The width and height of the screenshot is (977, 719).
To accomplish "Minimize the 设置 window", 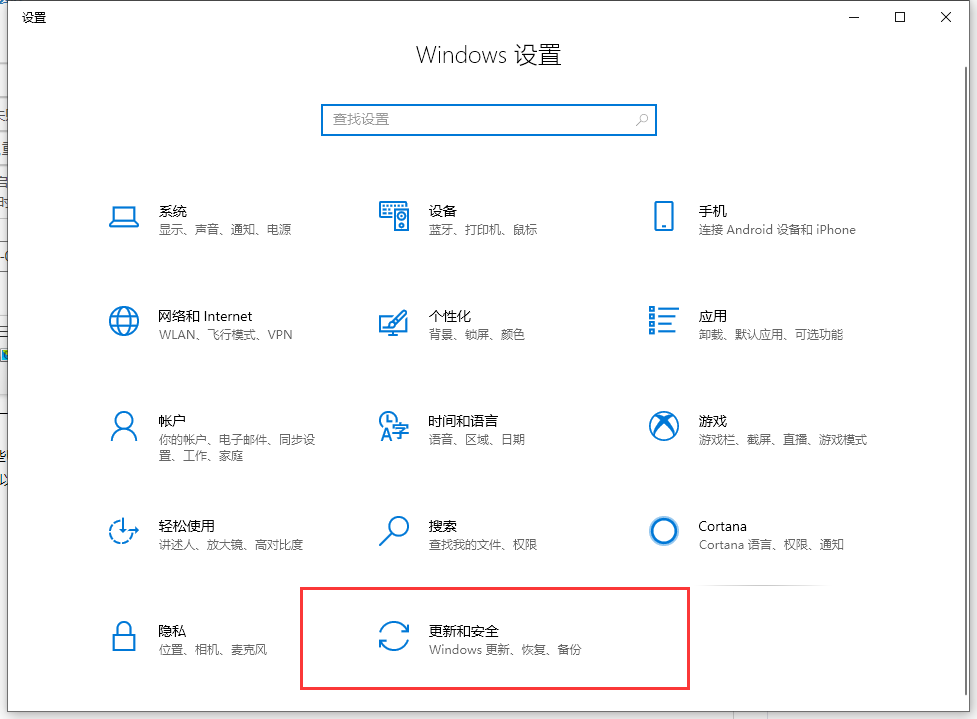I will point(854,17).
